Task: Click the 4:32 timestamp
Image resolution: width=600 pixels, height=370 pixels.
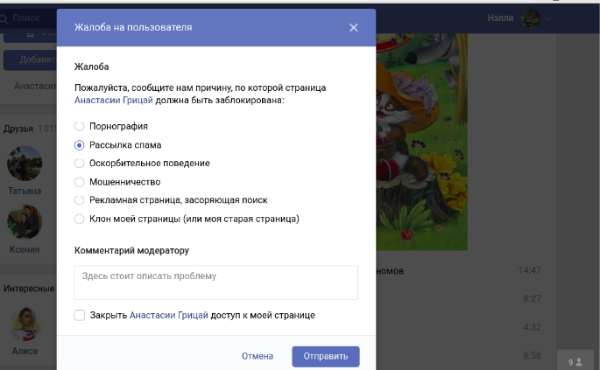Action: [x=532, y=327]
